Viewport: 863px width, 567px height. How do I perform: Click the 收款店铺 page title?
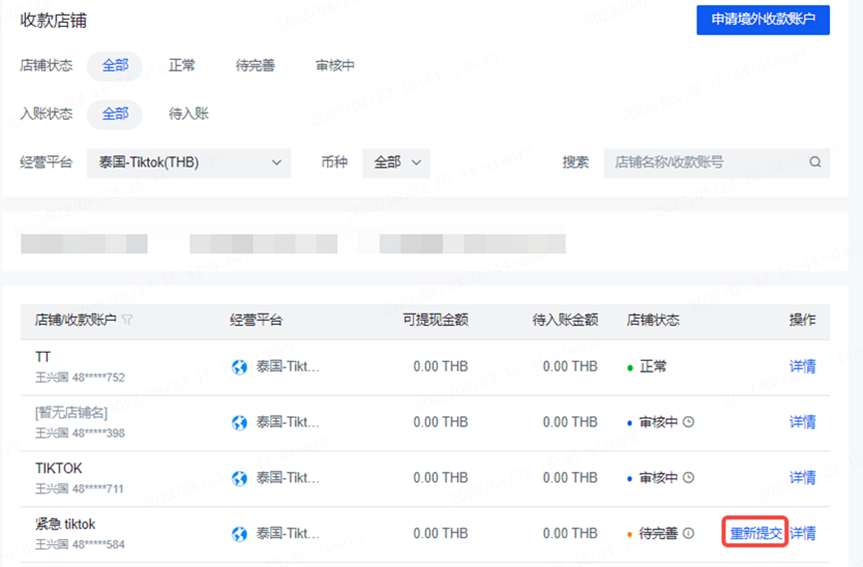pos(53,20)
